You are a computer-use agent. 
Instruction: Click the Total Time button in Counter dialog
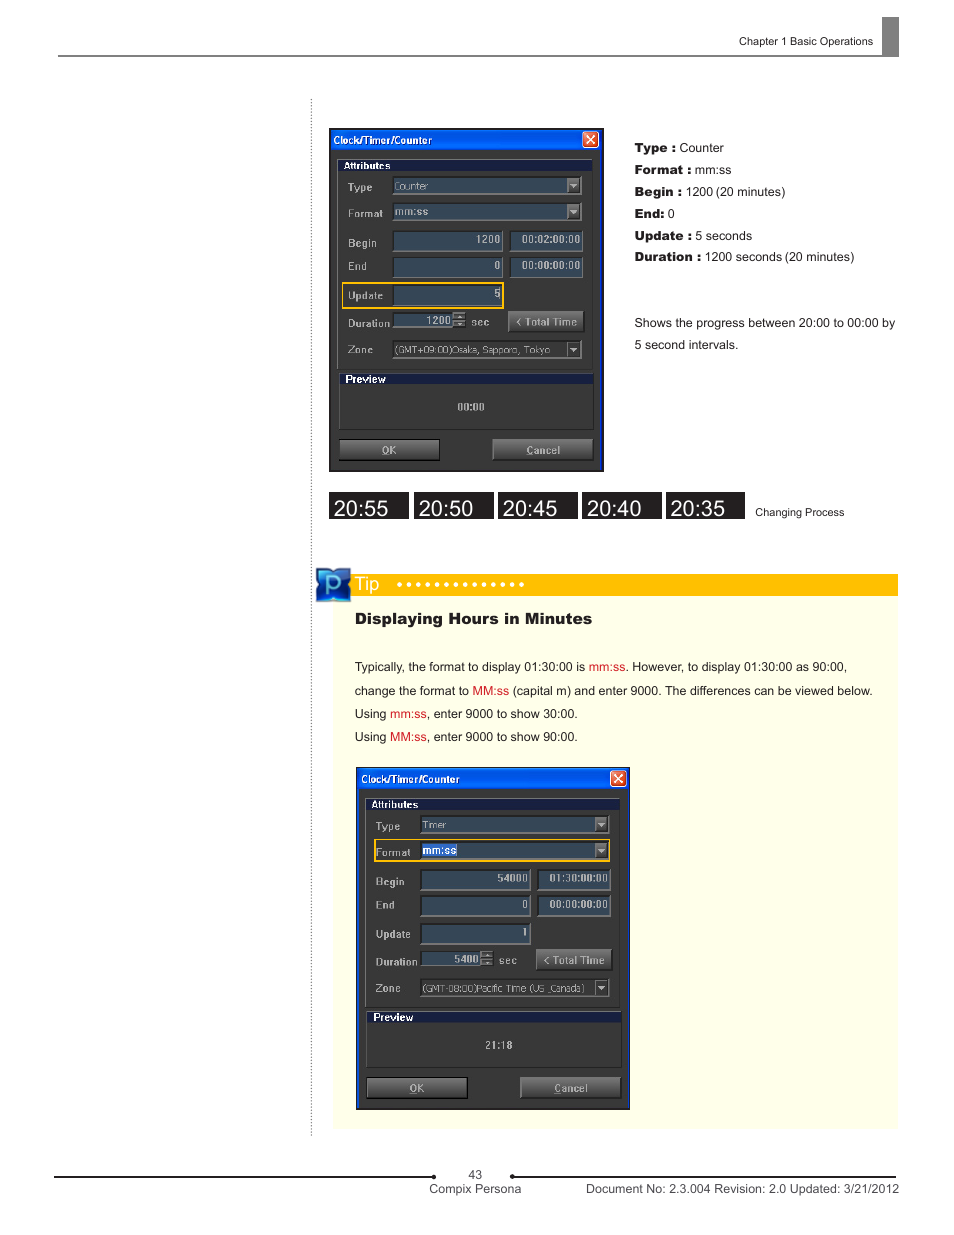pyautogui.click(x=546, y=322)
